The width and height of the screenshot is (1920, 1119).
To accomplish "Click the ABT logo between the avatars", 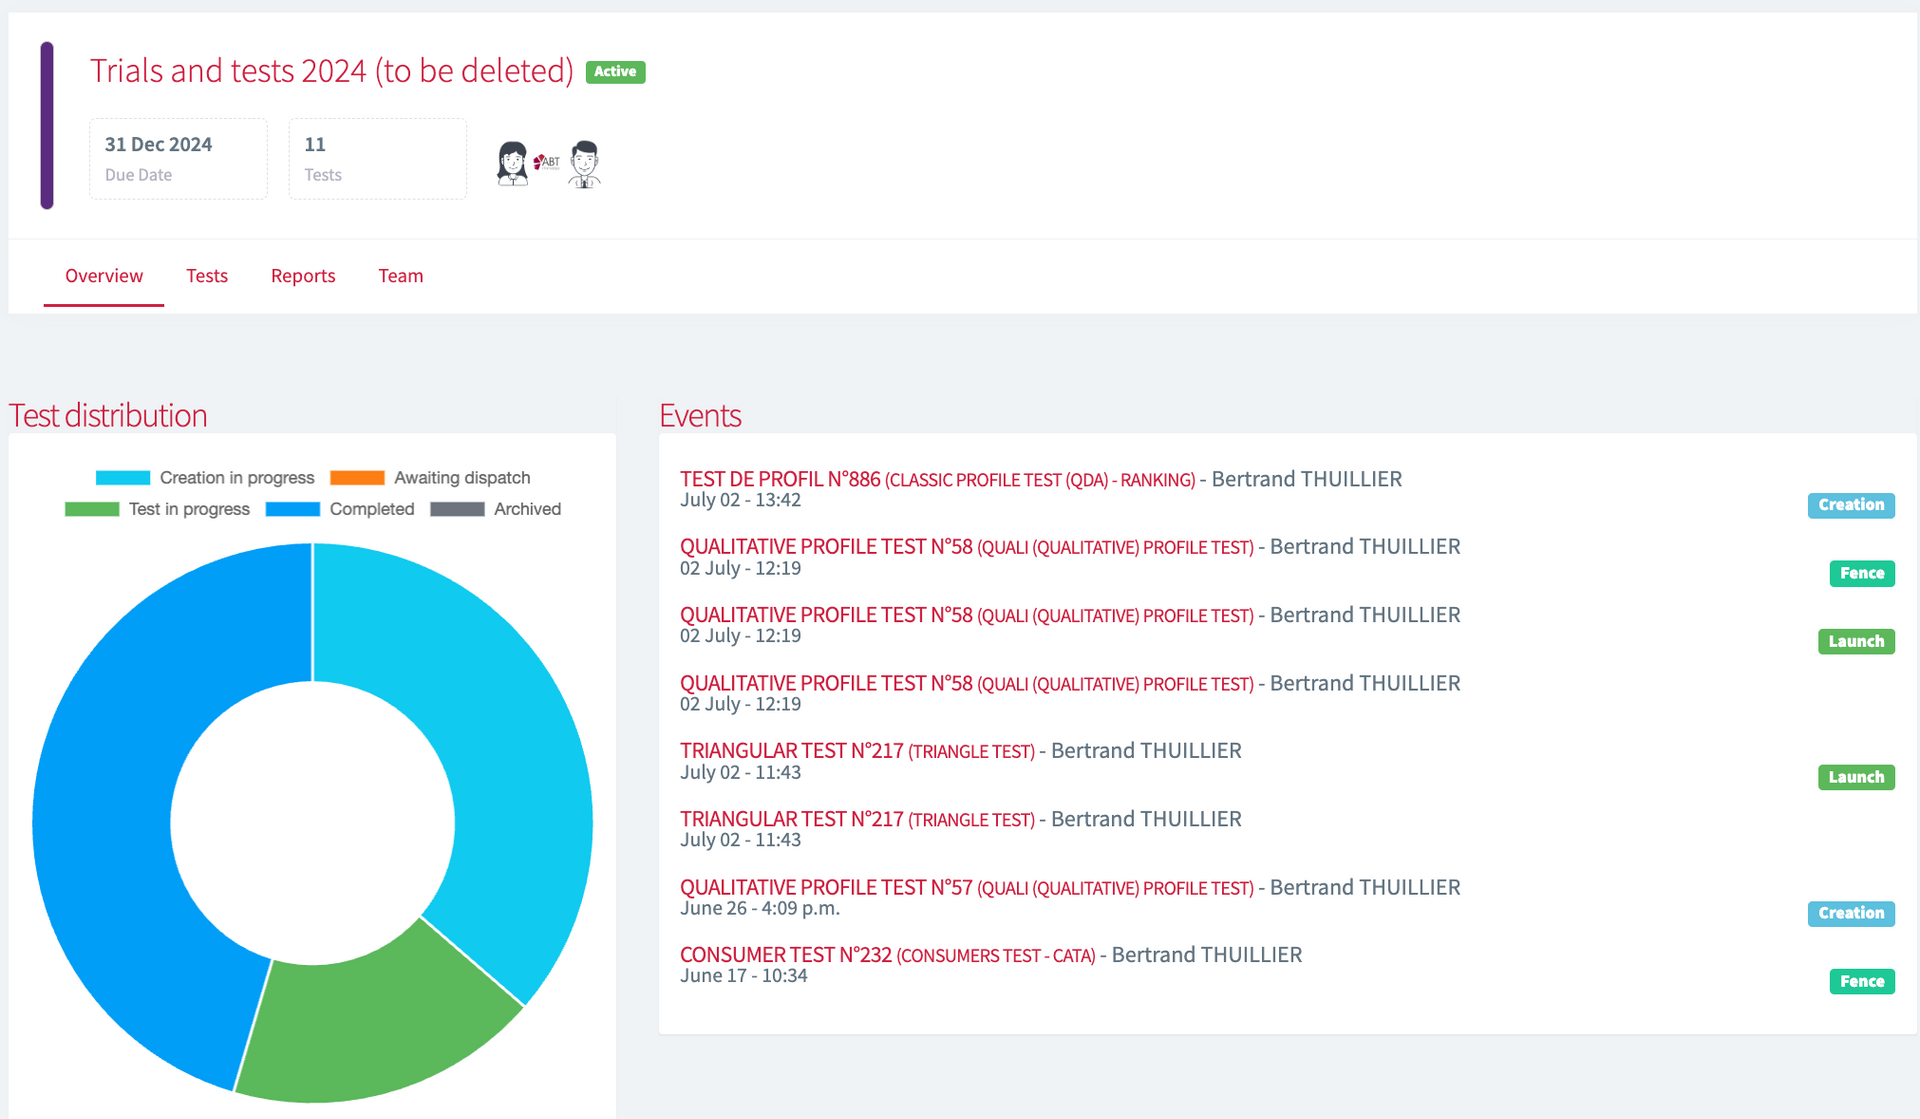I will [x=547, y=161].
